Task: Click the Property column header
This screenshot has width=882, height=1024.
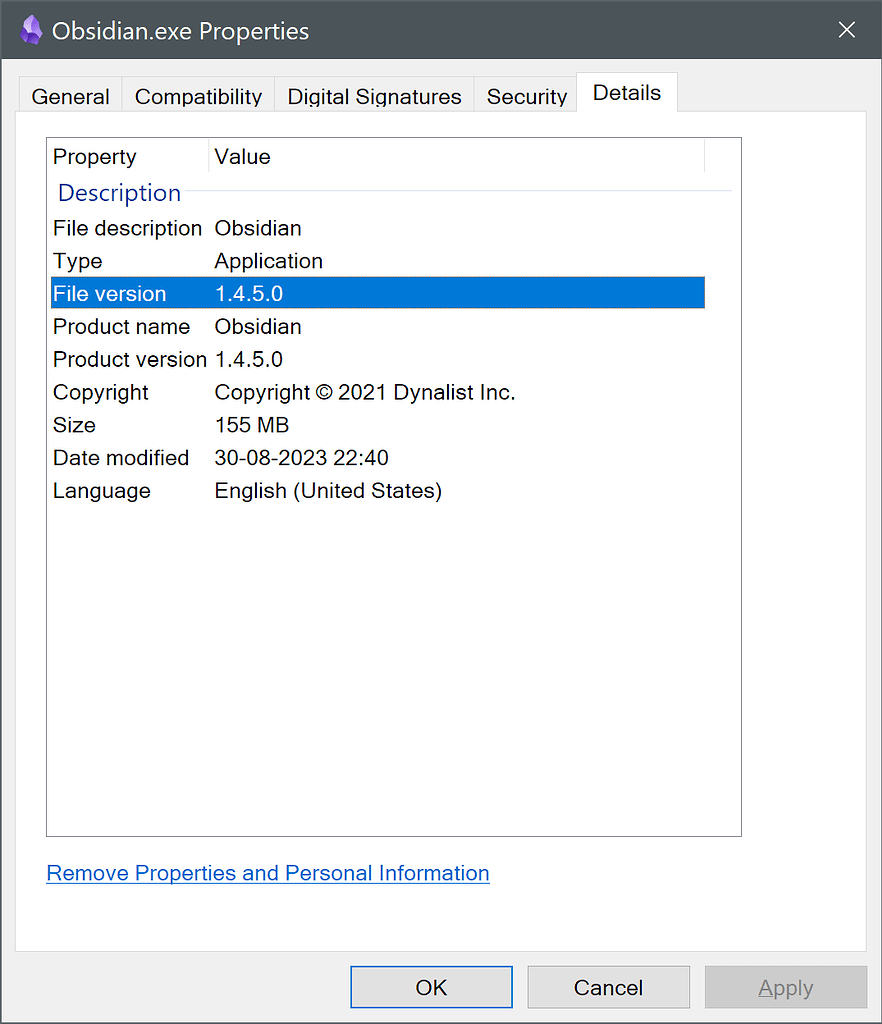Action: coord(94,157)
